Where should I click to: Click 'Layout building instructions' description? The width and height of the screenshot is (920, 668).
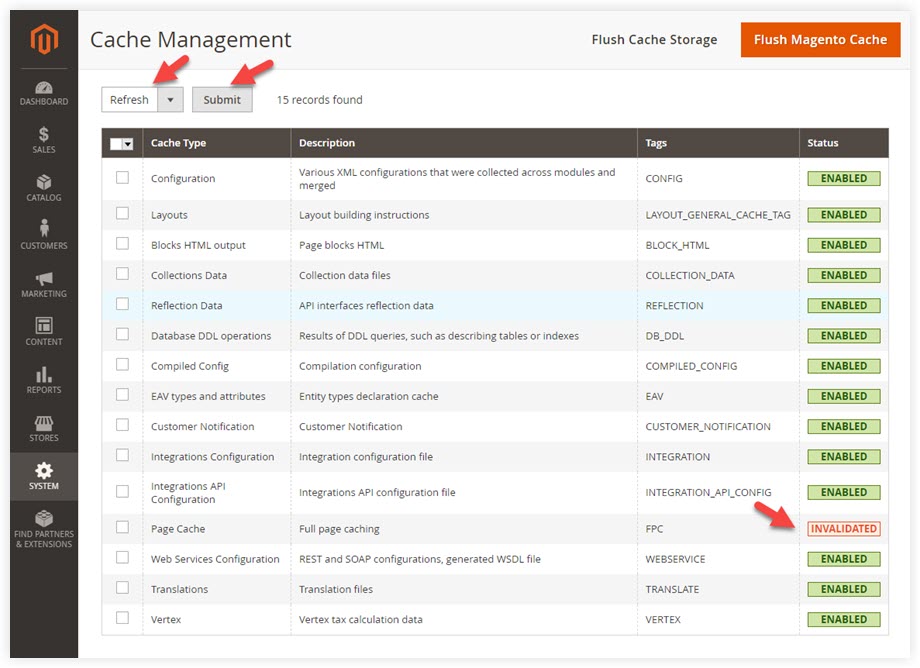click(364, 215)
